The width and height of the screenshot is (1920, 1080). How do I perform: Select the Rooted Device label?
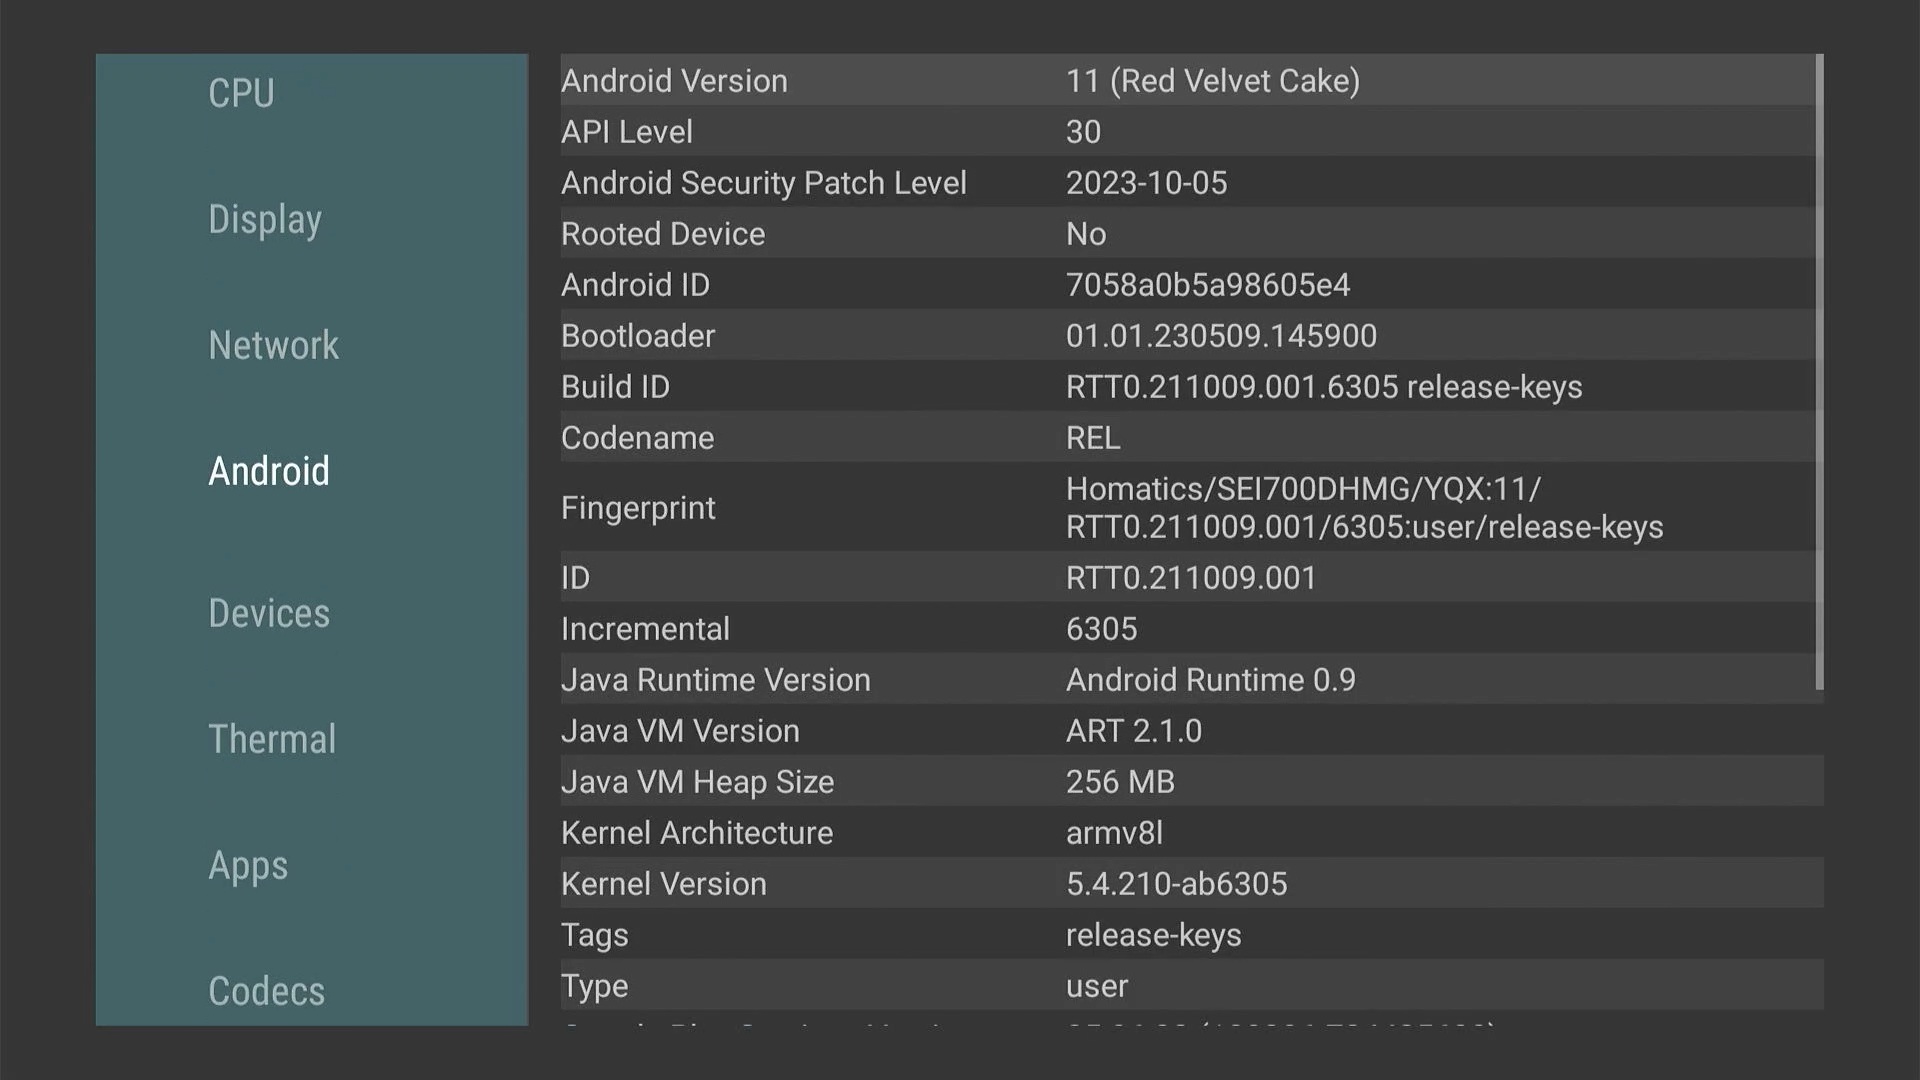[663, 233]
